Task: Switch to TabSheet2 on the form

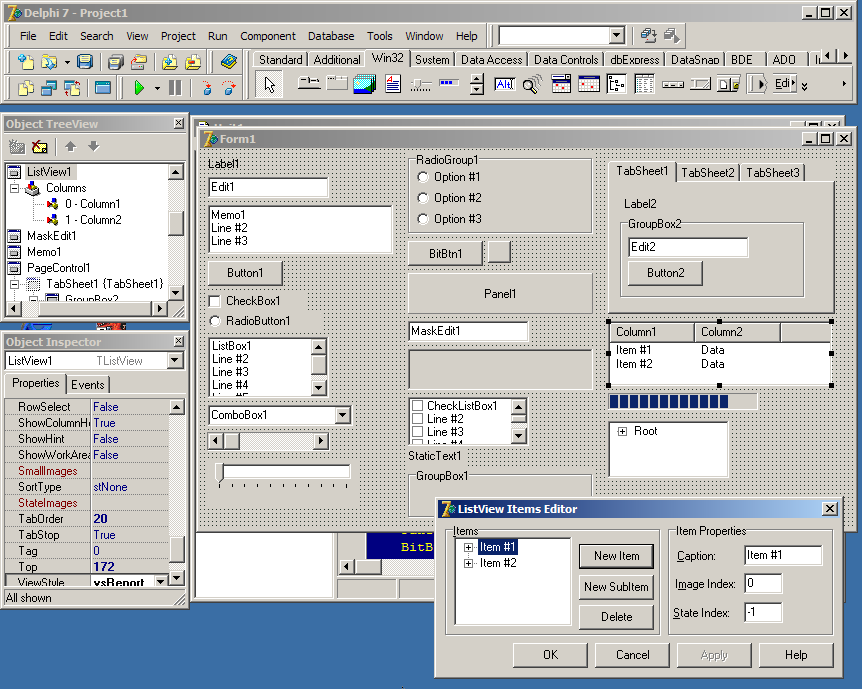Action: [708, 173]
